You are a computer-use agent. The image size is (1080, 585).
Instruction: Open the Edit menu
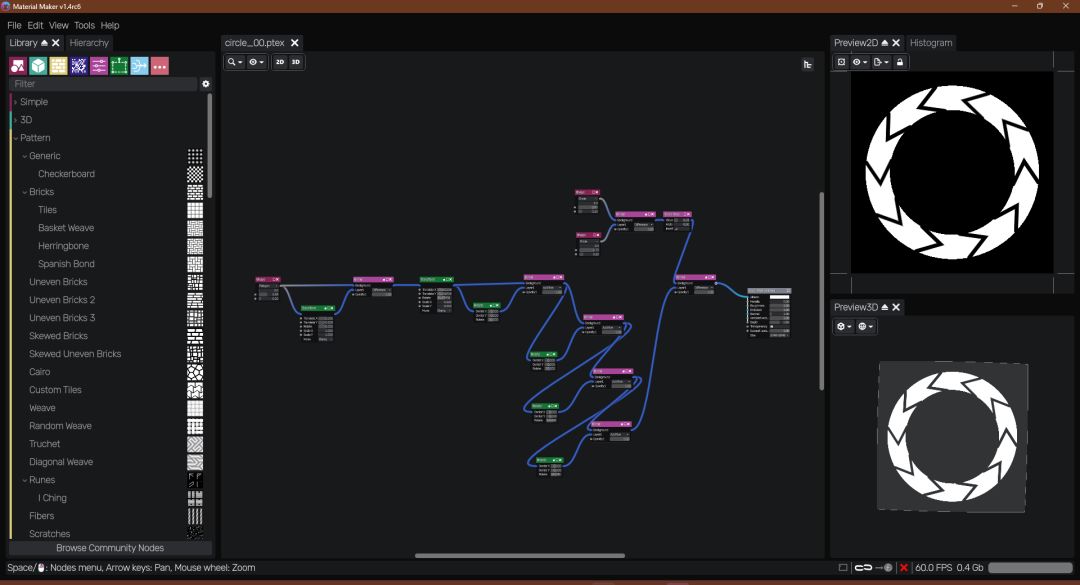[35, 25]
